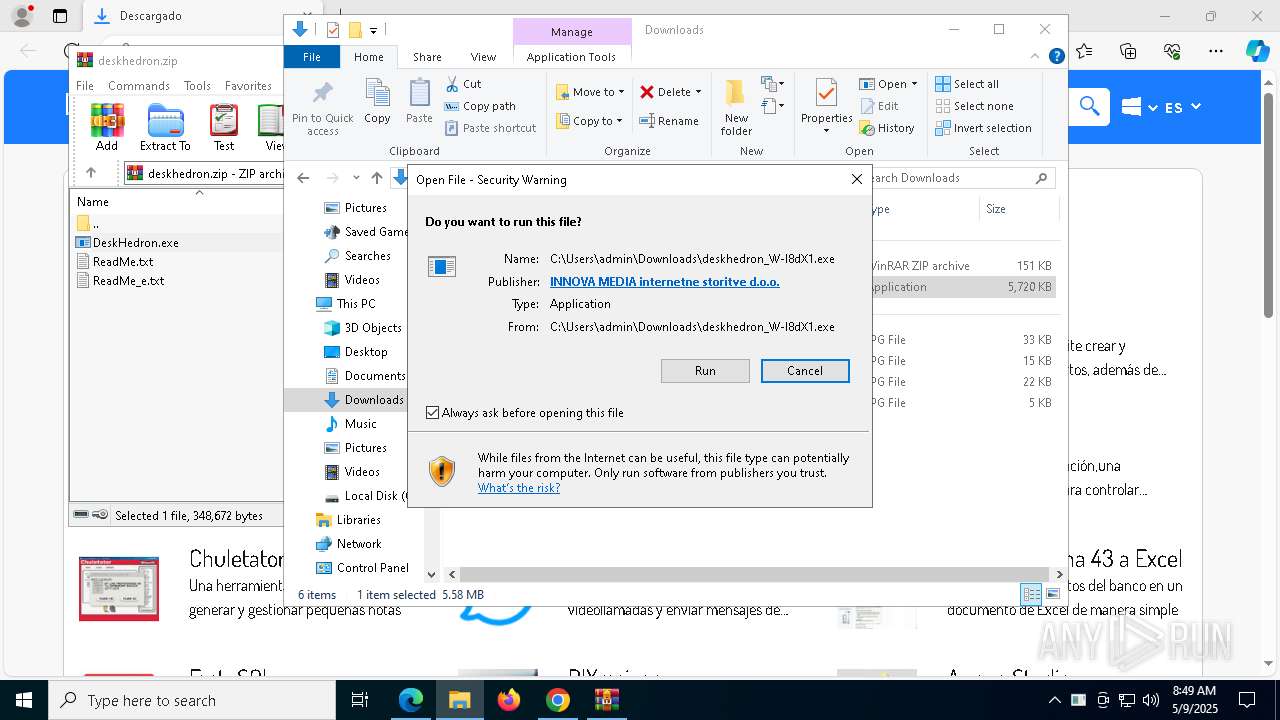Open the File tab in Explorer
The image size is (1280, 720).
coord(312,57)
